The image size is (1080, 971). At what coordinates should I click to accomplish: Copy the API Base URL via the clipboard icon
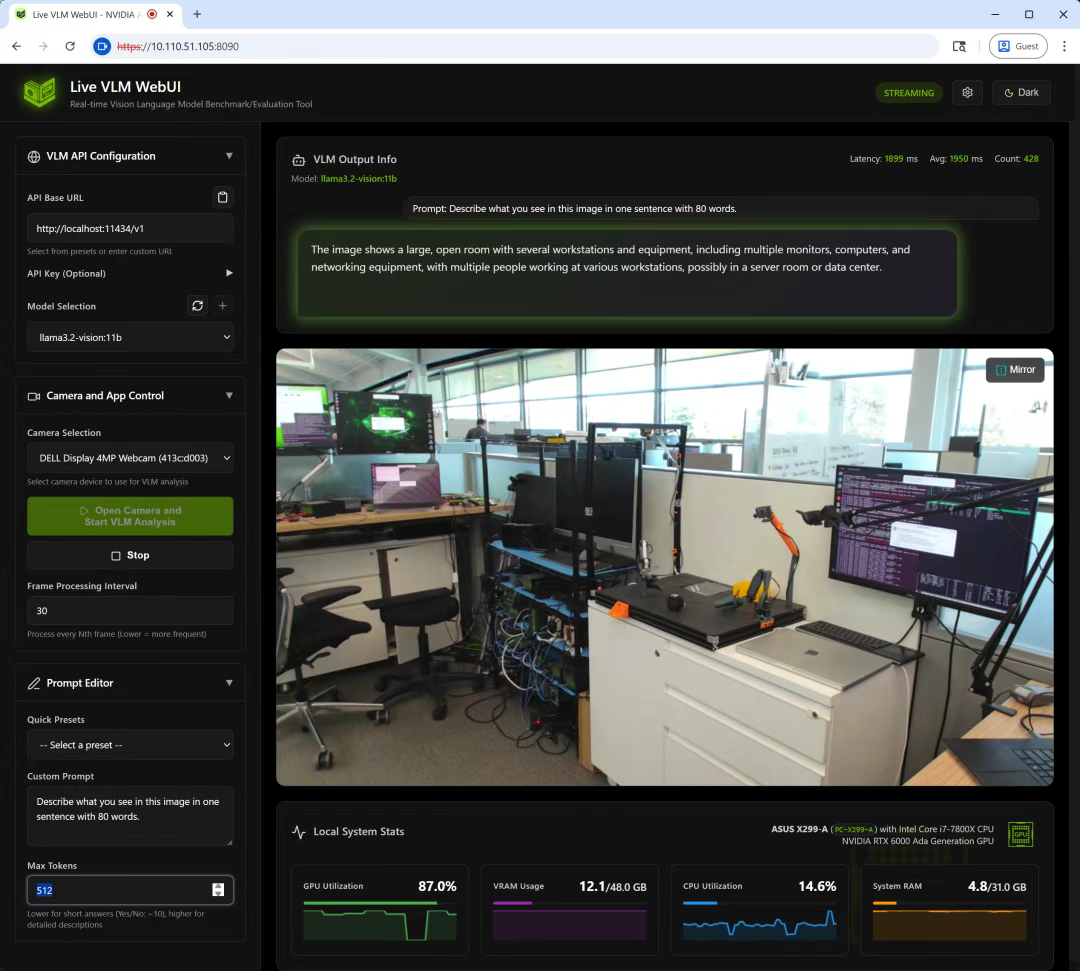(223, 197)
